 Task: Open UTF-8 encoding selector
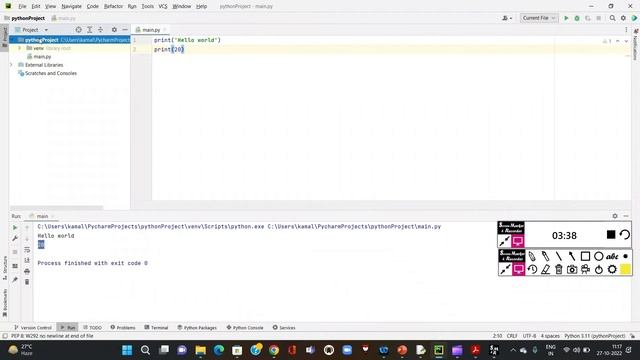[529, 336]
